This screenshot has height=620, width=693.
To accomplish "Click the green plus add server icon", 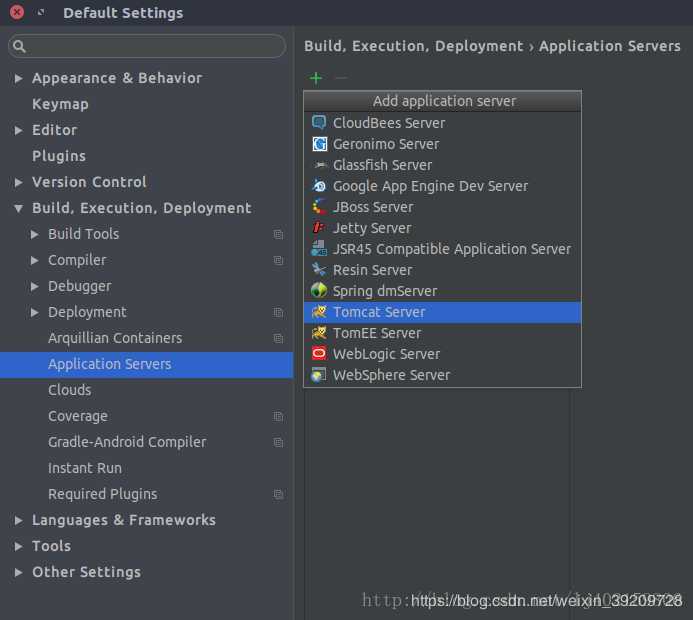I will 316,78.
